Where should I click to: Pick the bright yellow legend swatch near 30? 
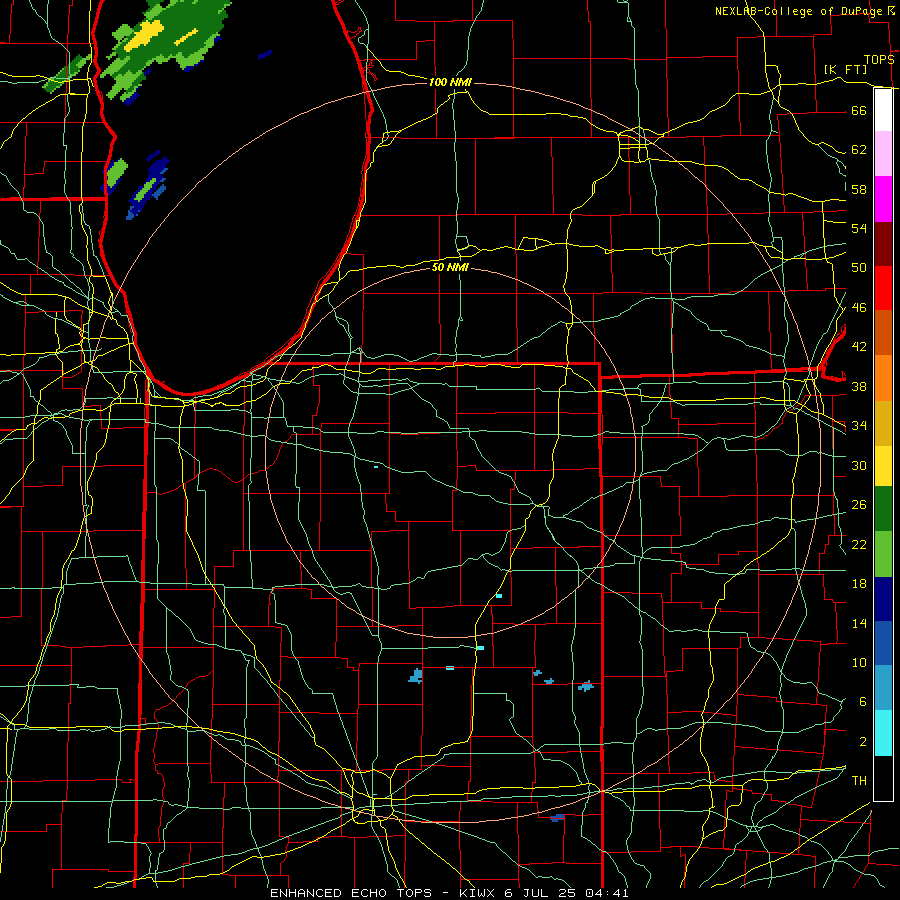coord(883,466)
